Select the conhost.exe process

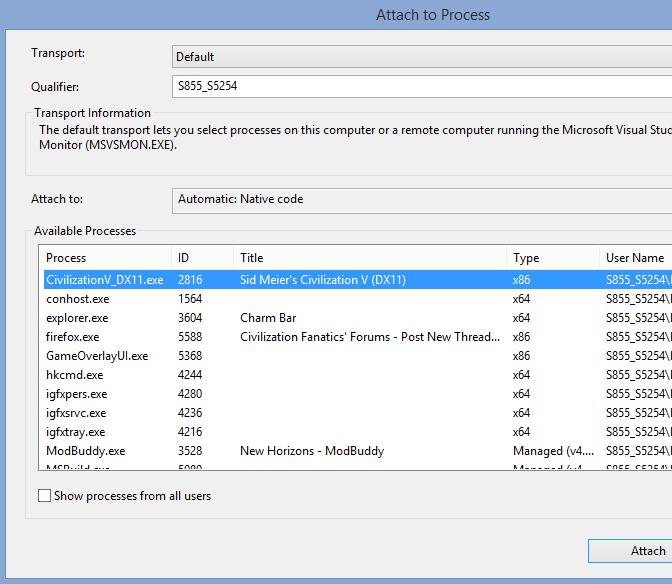tap(78, 299)
